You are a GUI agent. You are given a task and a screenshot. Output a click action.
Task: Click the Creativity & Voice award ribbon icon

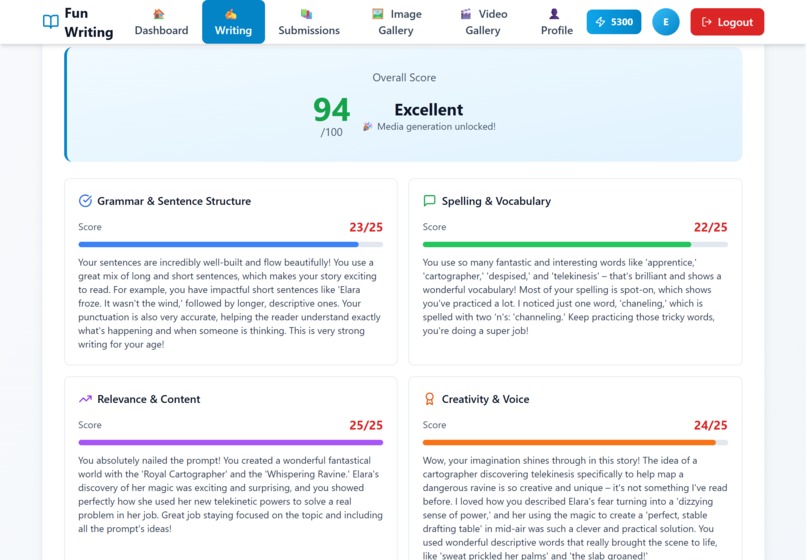point(429,399)
